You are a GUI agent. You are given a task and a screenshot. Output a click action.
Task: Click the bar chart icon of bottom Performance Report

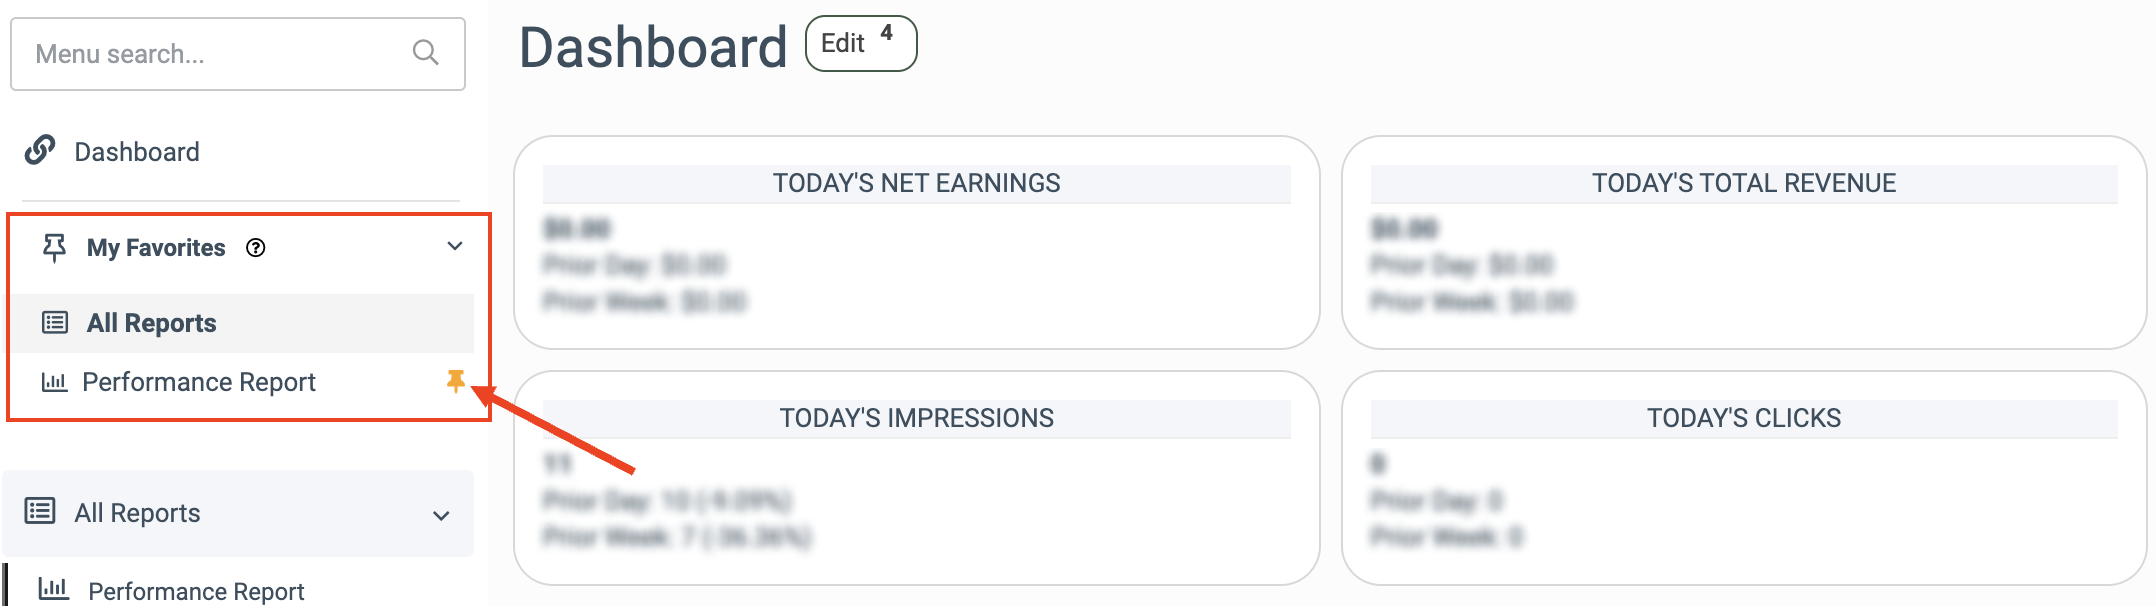pyautogui.click(x=53, y=589)
